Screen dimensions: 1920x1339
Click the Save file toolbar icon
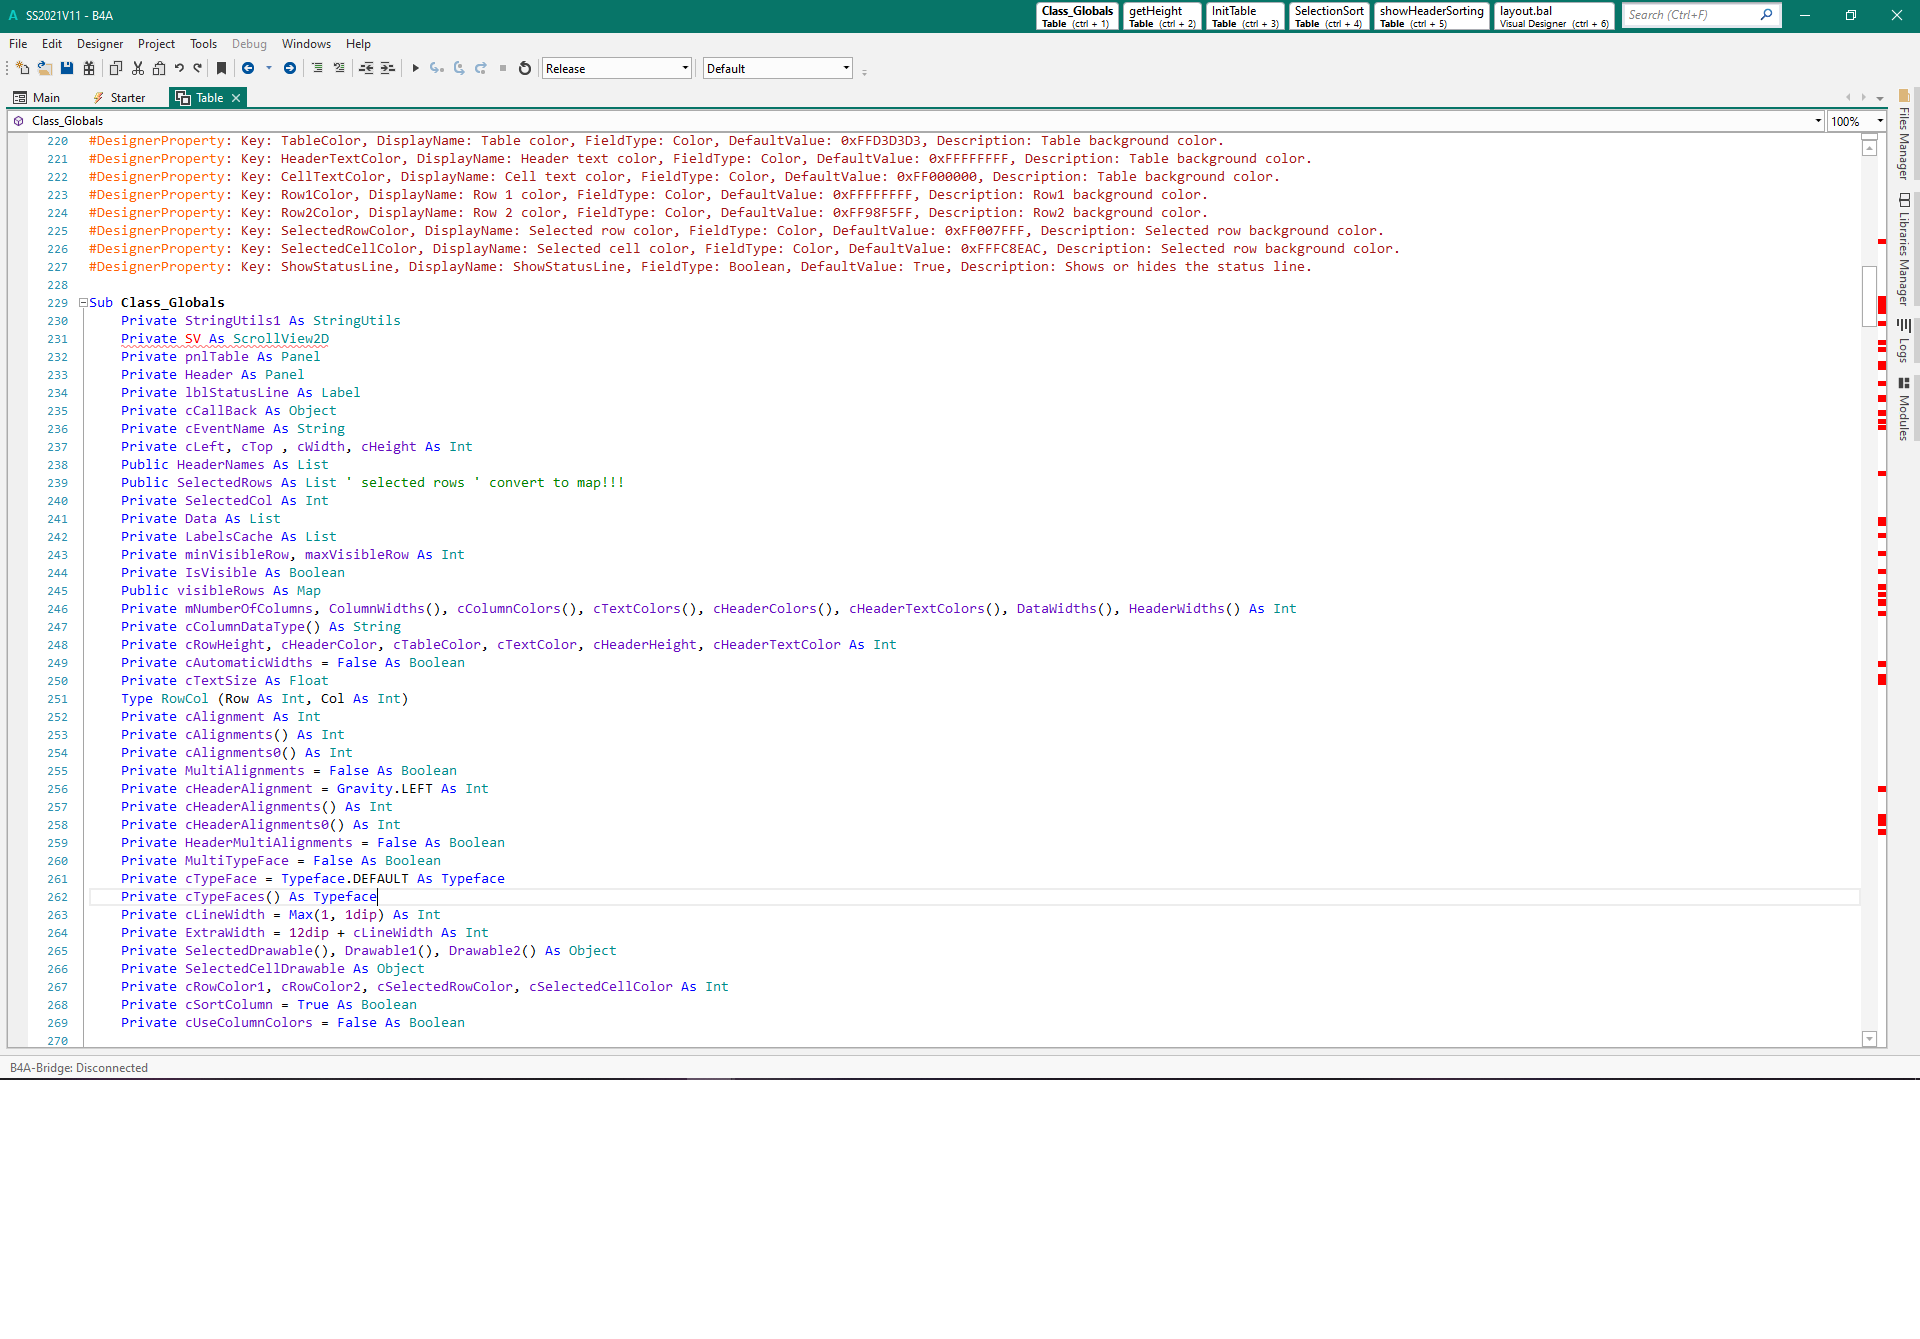tap(67, 68)
